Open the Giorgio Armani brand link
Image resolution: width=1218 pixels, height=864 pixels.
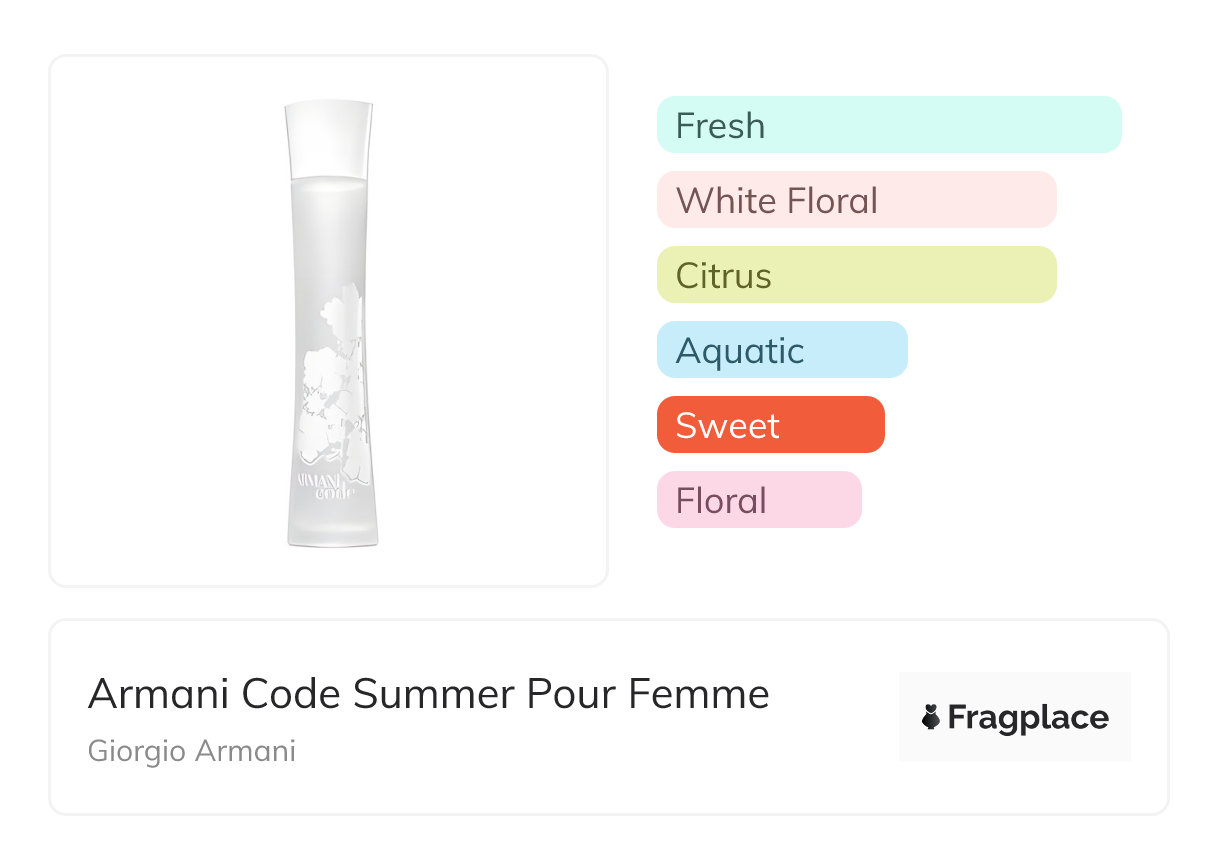(x=191, y=751)
